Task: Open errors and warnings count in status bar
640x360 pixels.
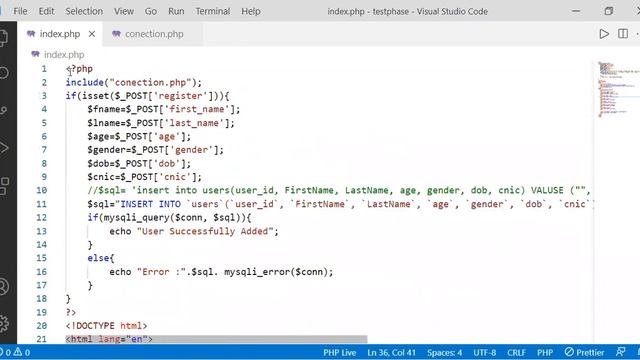Action: [x=15, y=352]
